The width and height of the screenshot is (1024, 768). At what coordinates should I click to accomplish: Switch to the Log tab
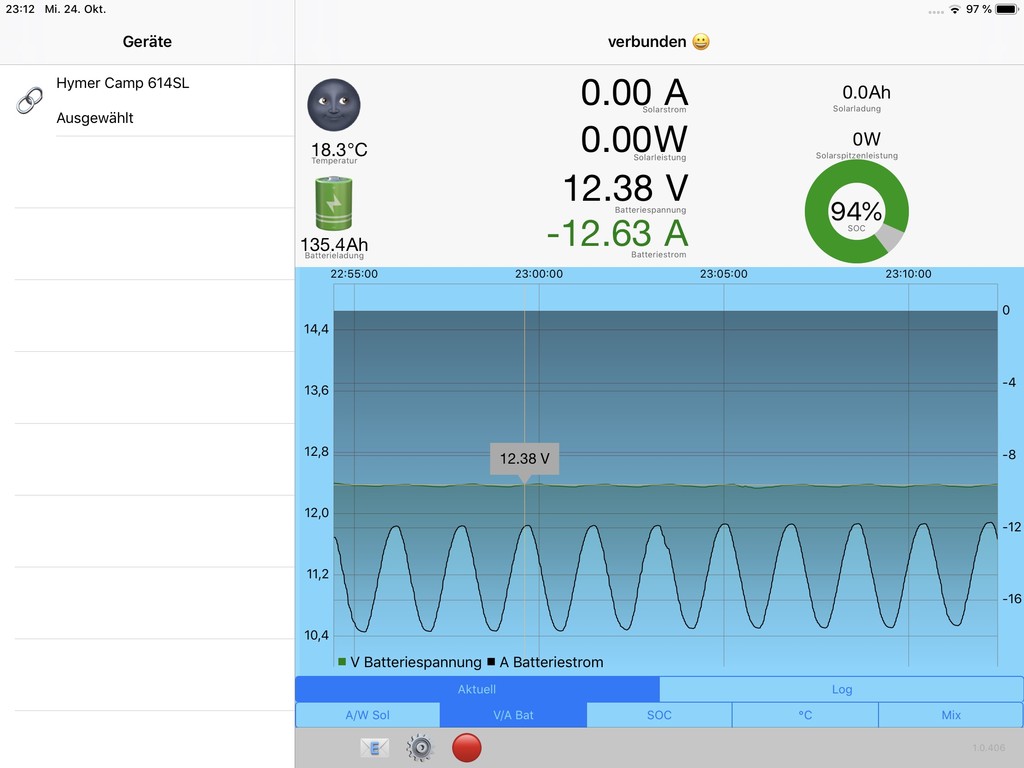841,689
